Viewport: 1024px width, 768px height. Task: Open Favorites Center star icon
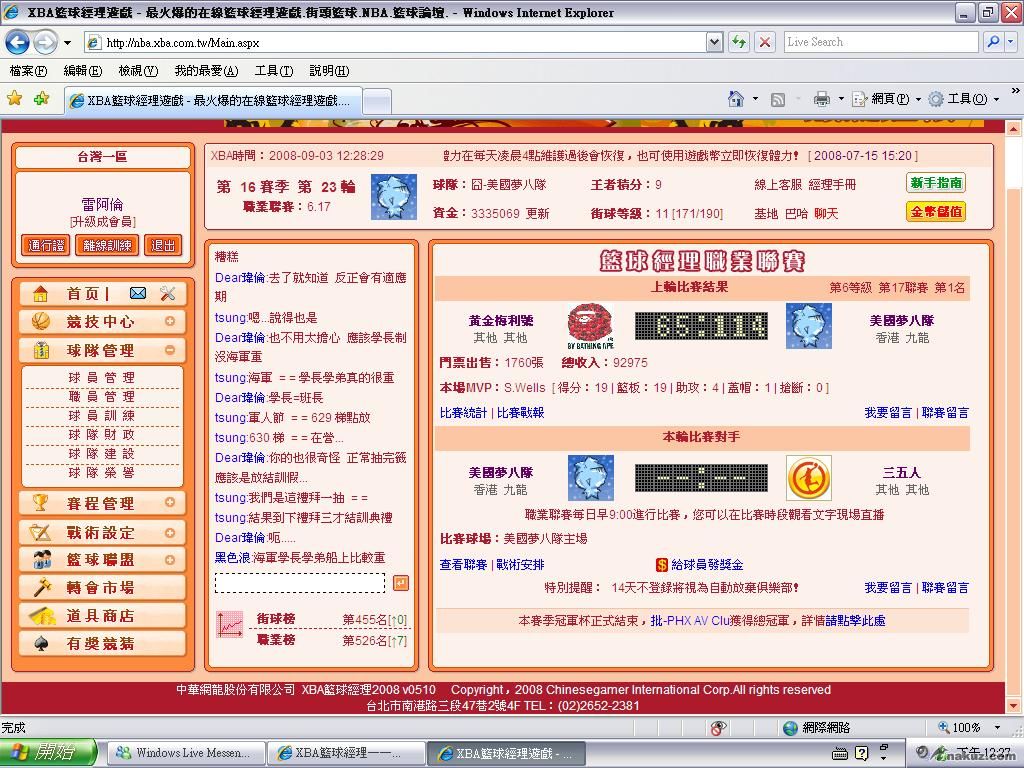tap(14, 99)
